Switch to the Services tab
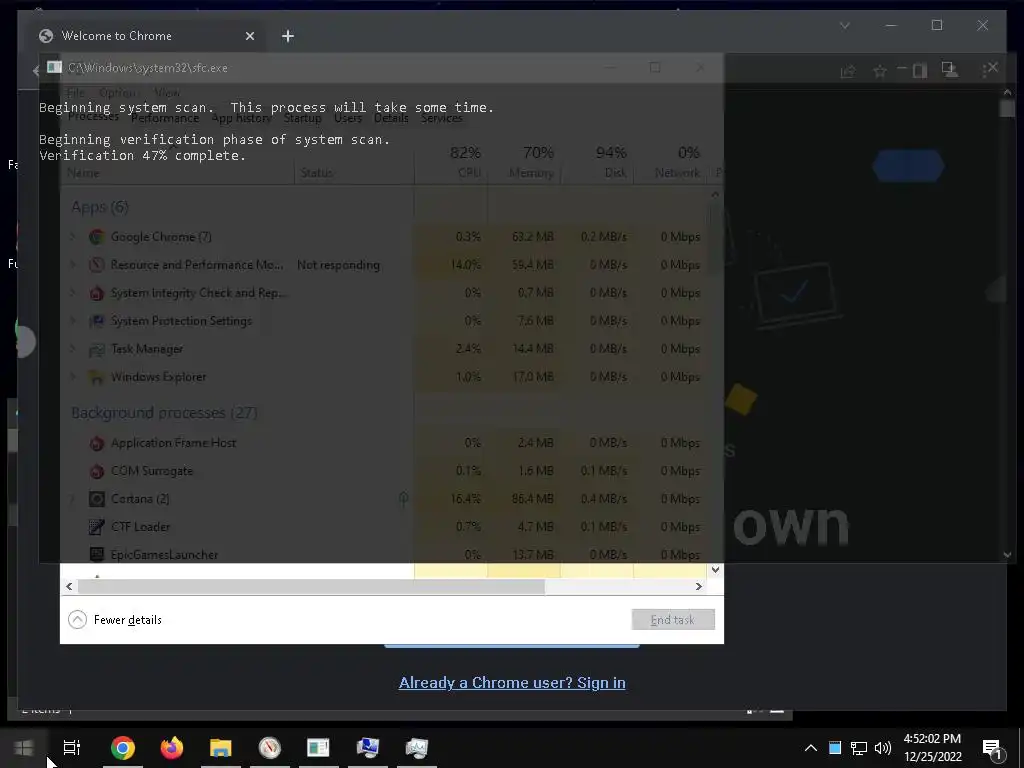 (441, 118)
